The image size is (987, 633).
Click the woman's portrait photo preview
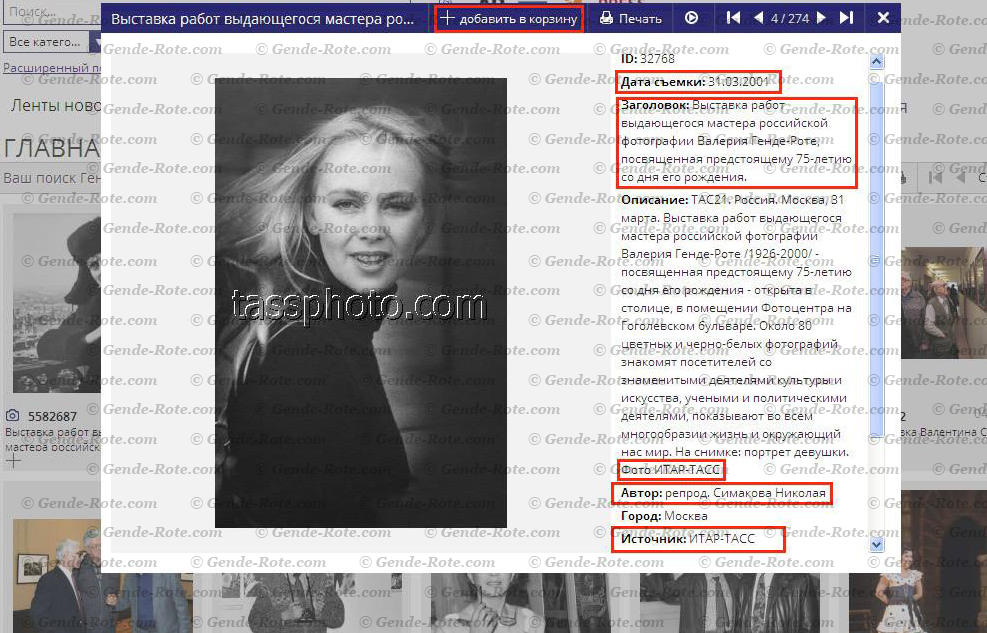[360, 300]
